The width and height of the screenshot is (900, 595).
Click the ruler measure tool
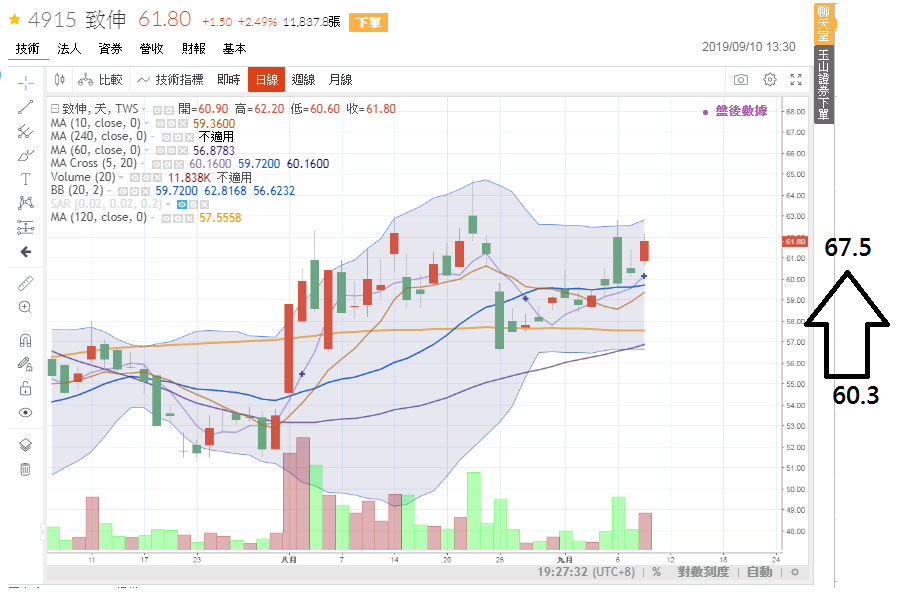pyautogui.click(x=26, y=284)
